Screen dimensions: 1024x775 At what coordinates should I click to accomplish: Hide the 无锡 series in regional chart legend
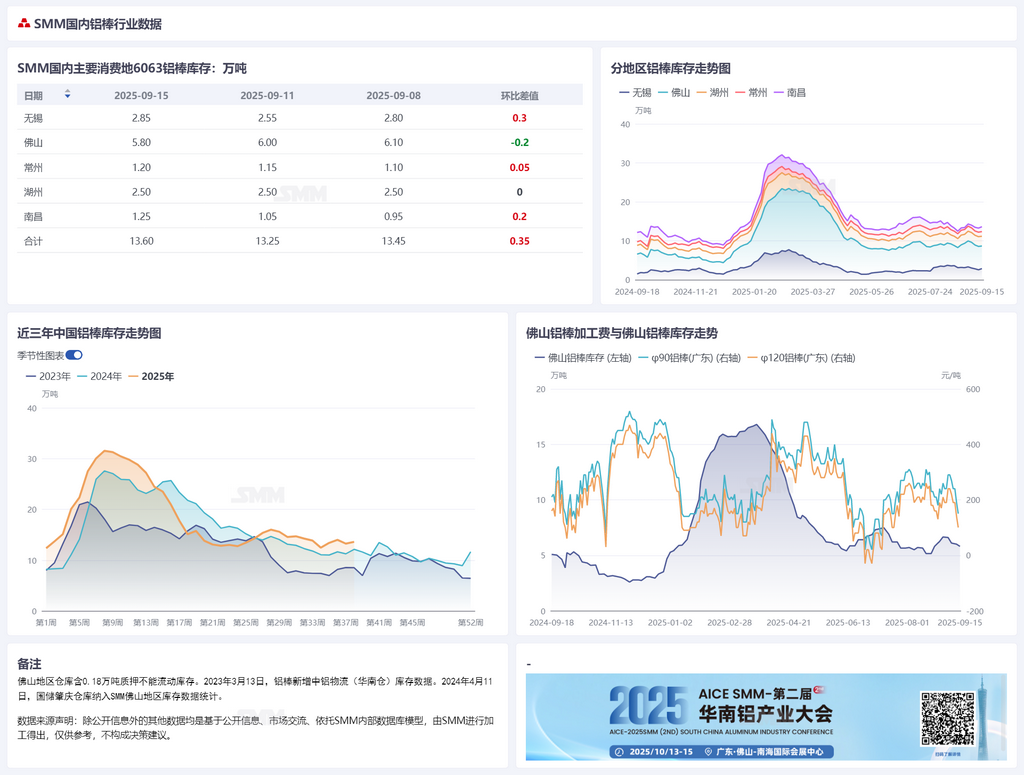pos(635,93)
